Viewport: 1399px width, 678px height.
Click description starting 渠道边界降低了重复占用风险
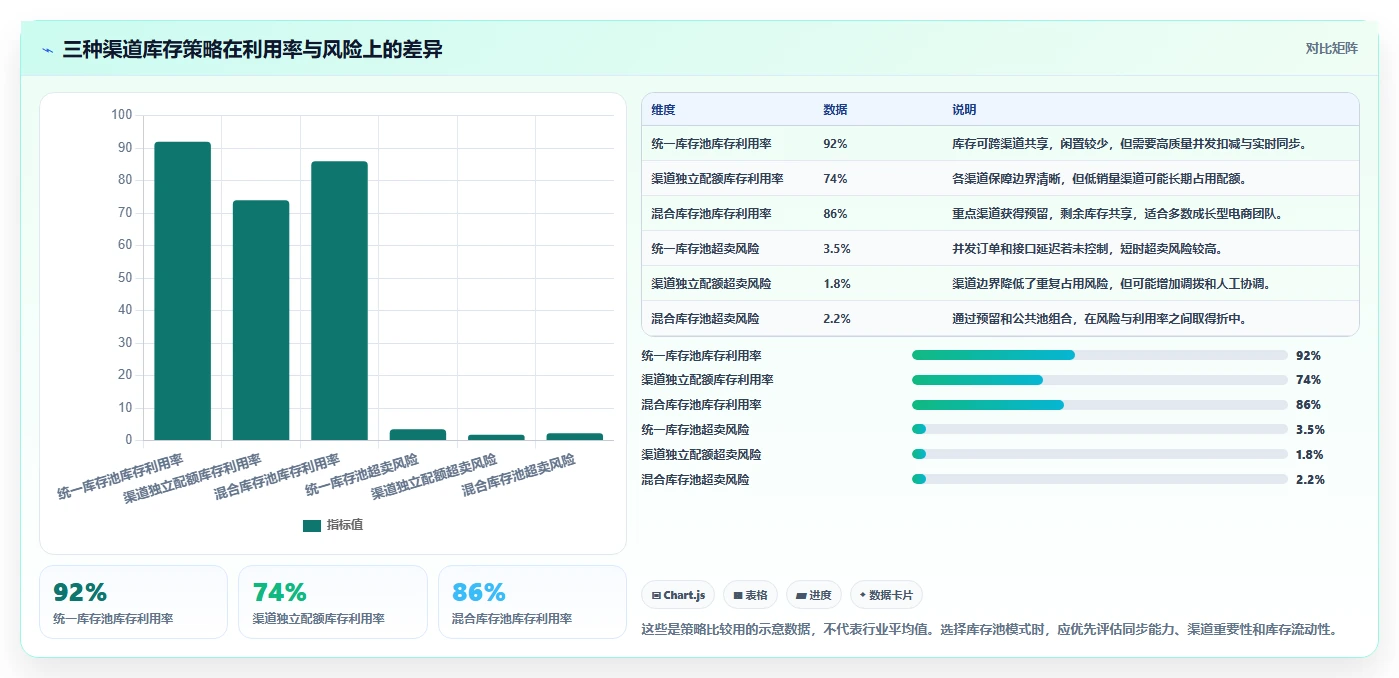coord(1111,284)
